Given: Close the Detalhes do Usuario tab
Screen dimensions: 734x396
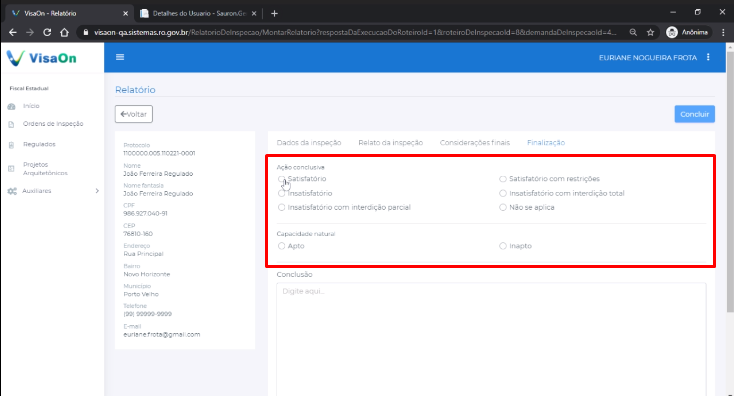Looking at the screenshot, I should 254,14.
